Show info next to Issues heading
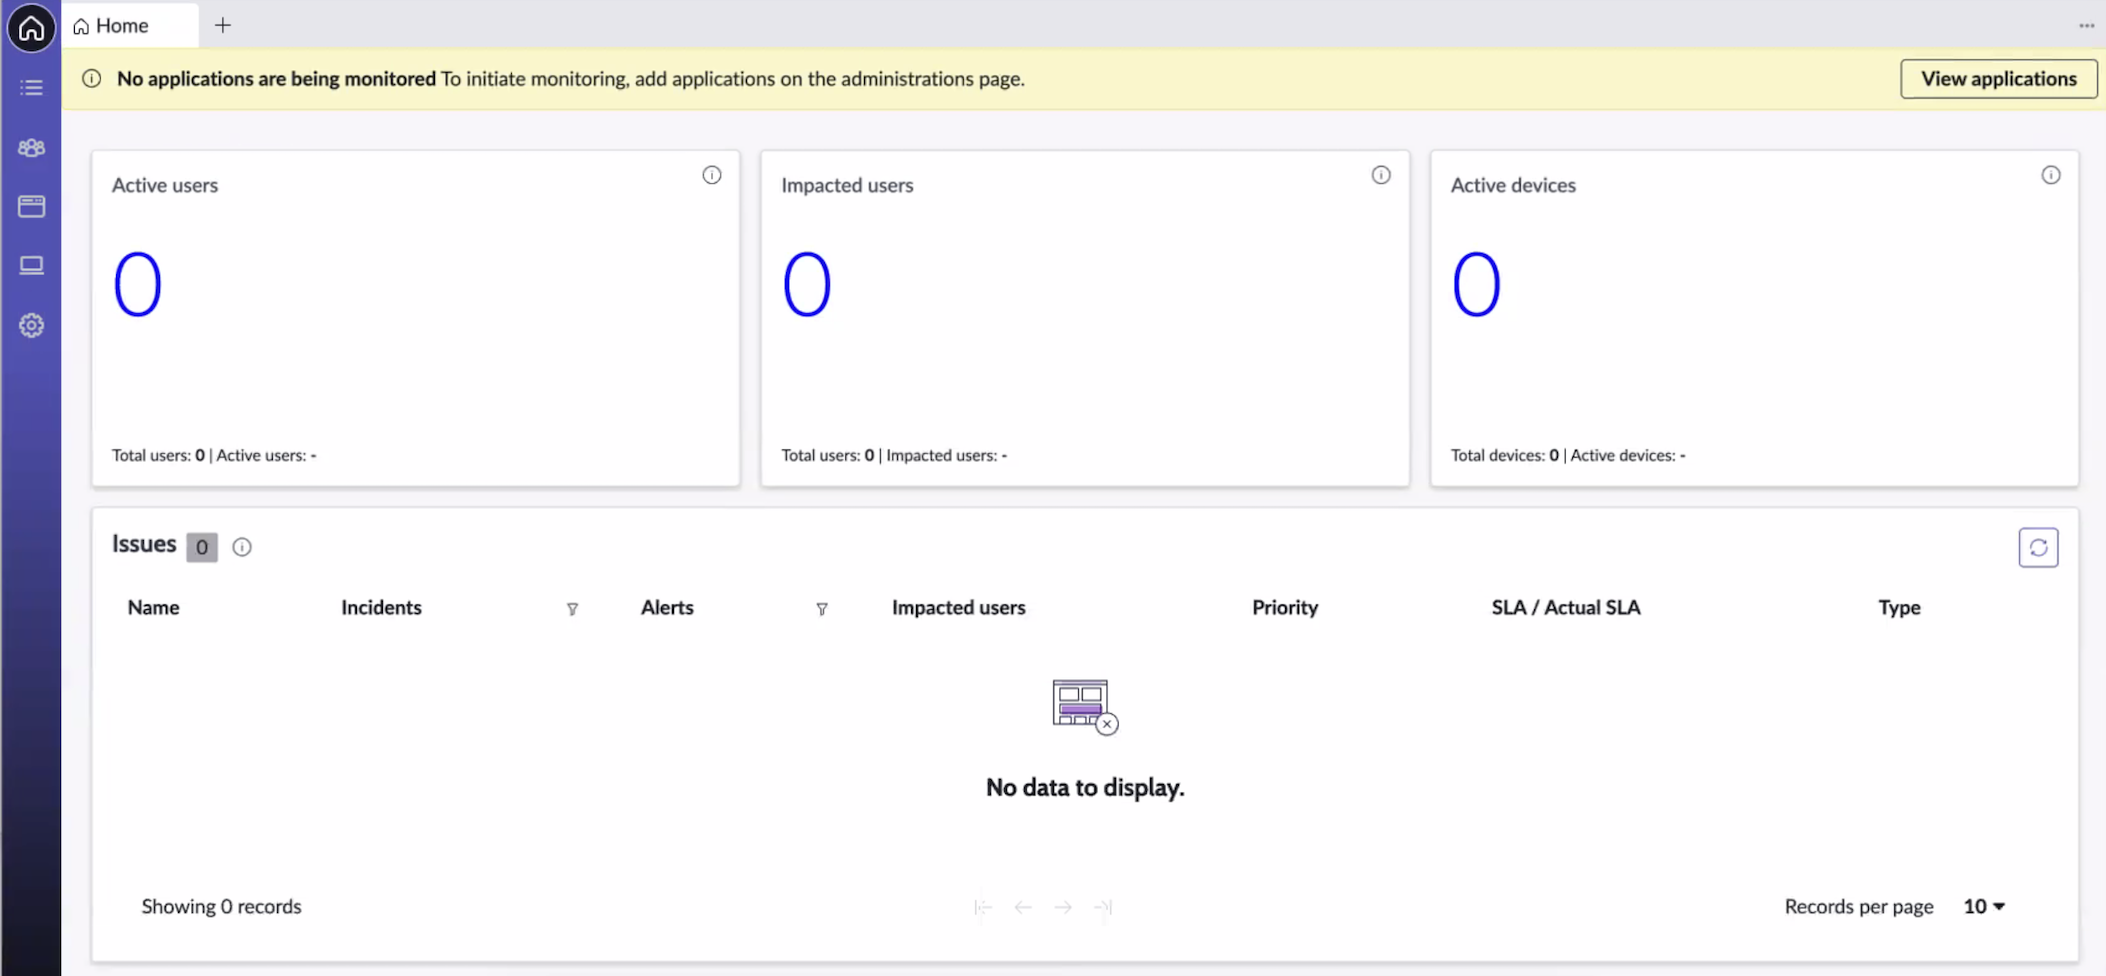The image size is (2106, 976). 242,547
